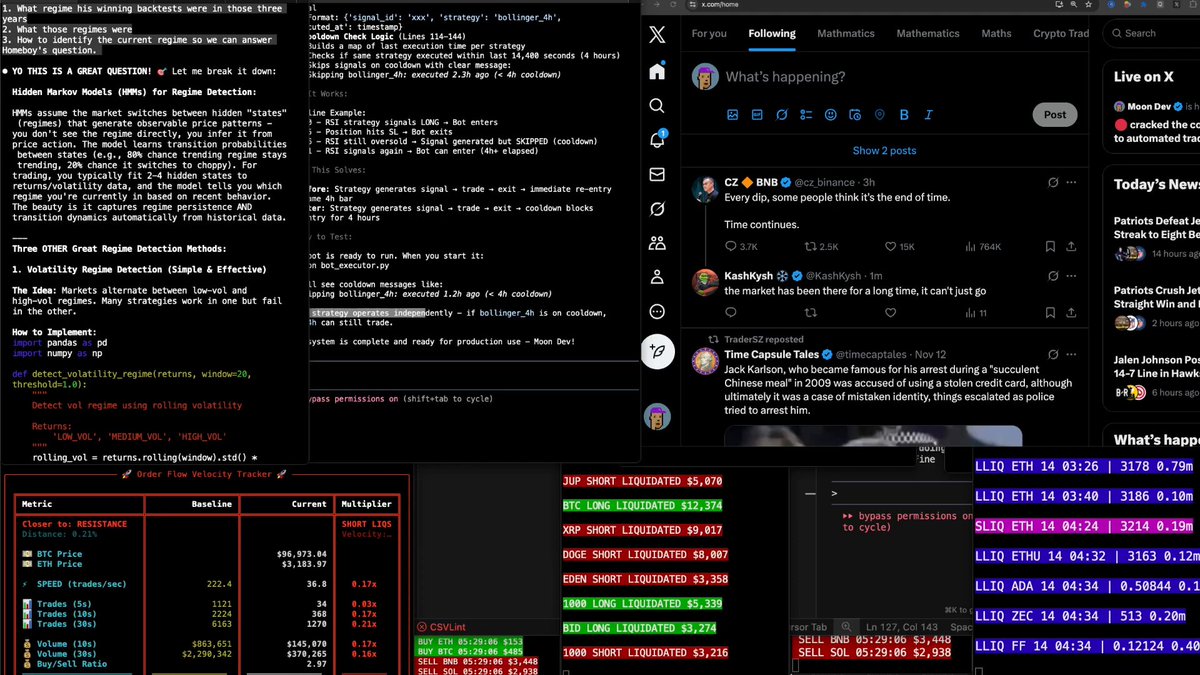Open emoji picker in the post composer
Image resolution: width=1200 pixels, height=675 pixels.
click(830, 115)
